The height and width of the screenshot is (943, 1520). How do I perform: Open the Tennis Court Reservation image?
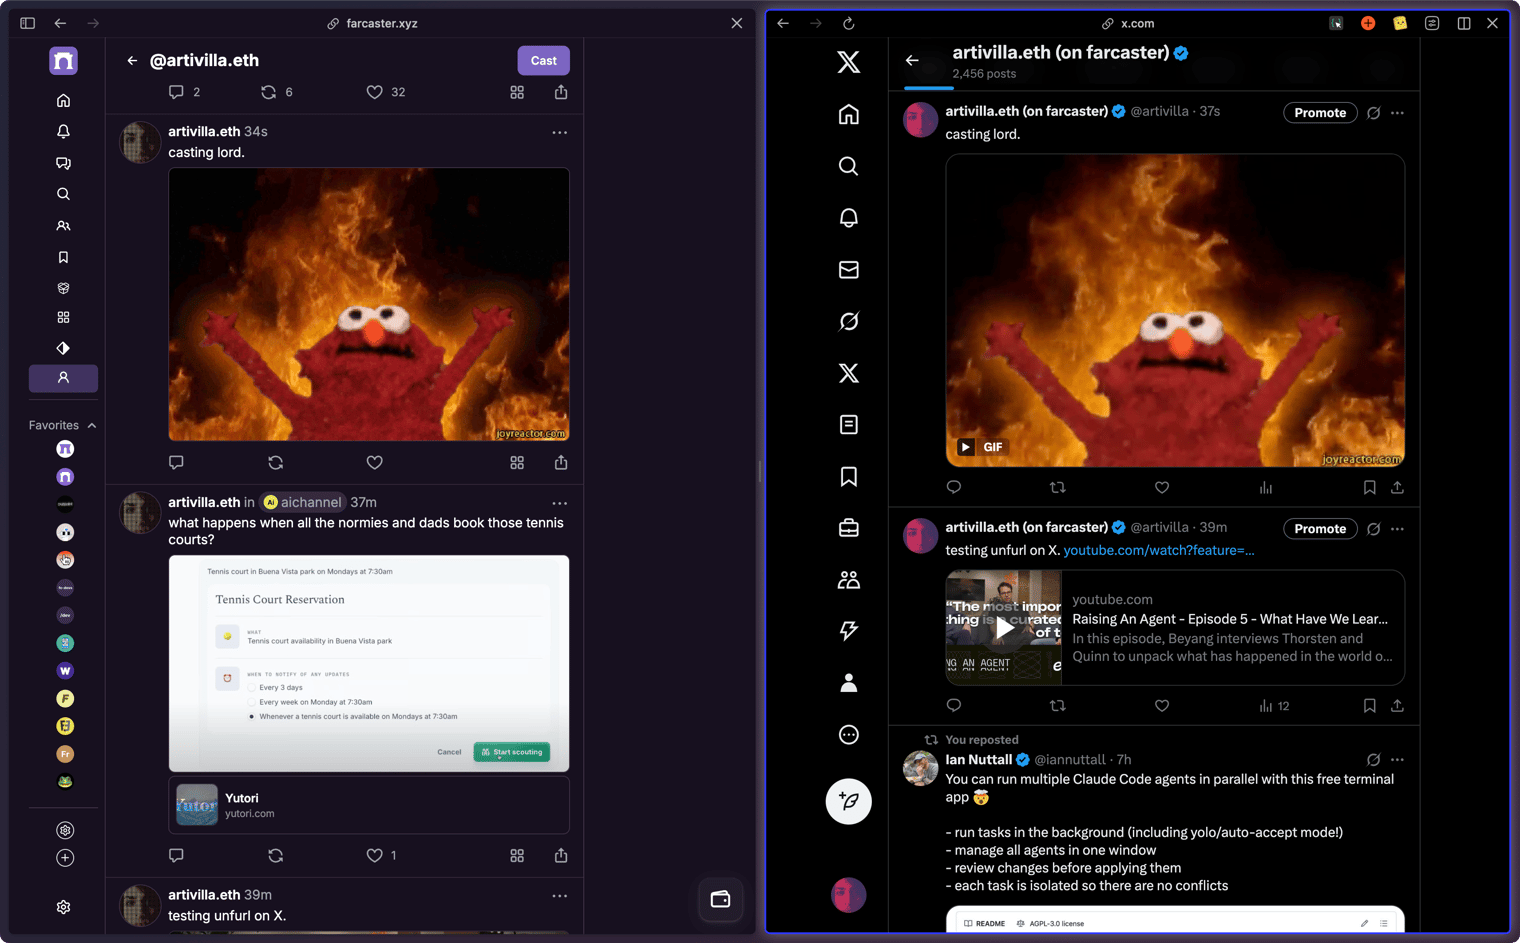(x=369, y=663)
